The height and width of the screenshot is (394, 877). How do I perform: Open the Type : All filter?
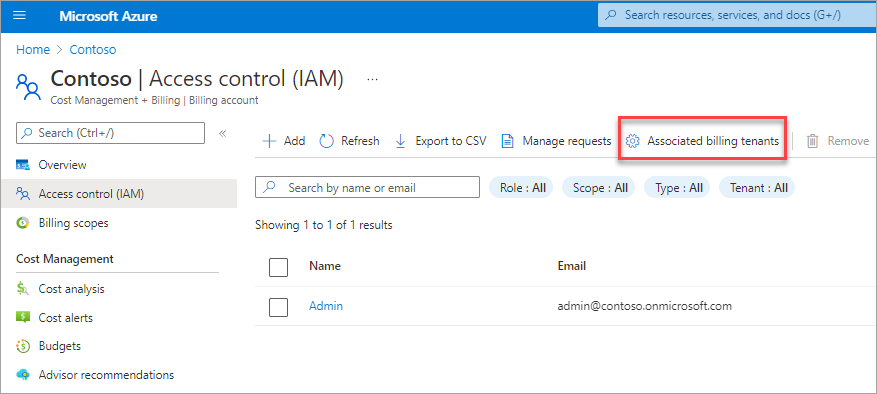click(678, 187)
